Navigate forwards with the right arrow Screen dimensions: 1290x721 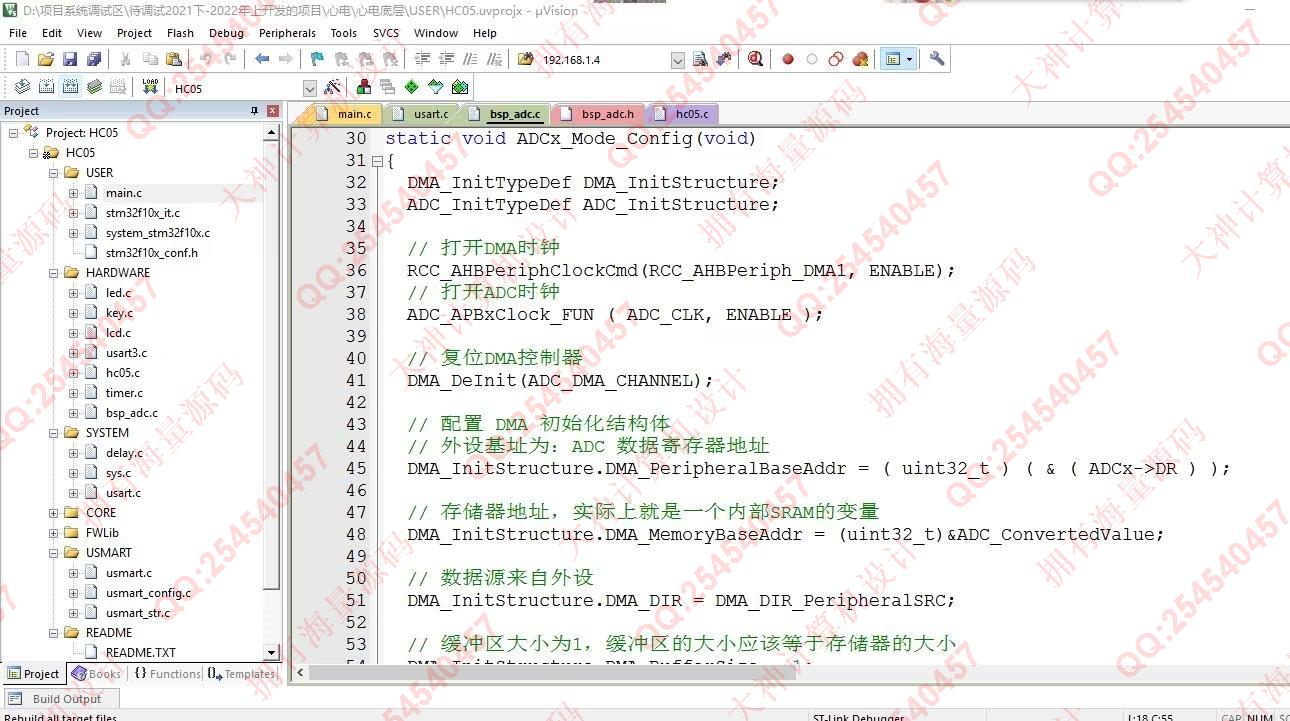point(285,59)
